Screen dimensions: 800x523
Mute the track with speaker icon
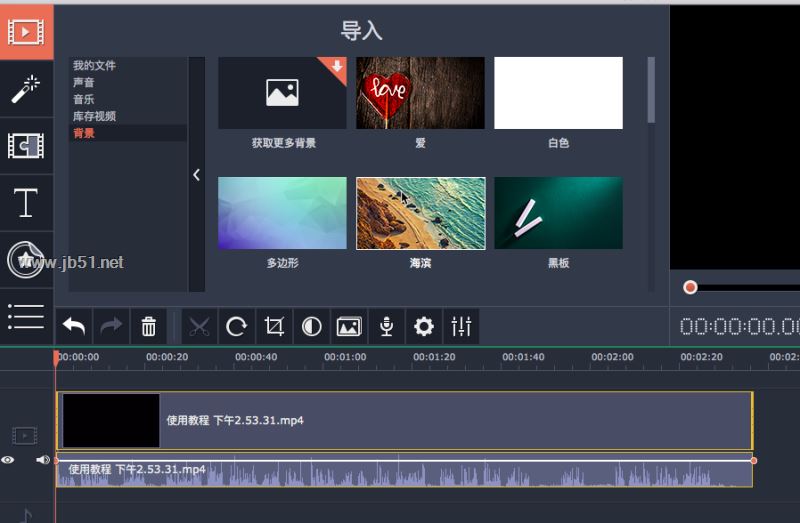43,460
